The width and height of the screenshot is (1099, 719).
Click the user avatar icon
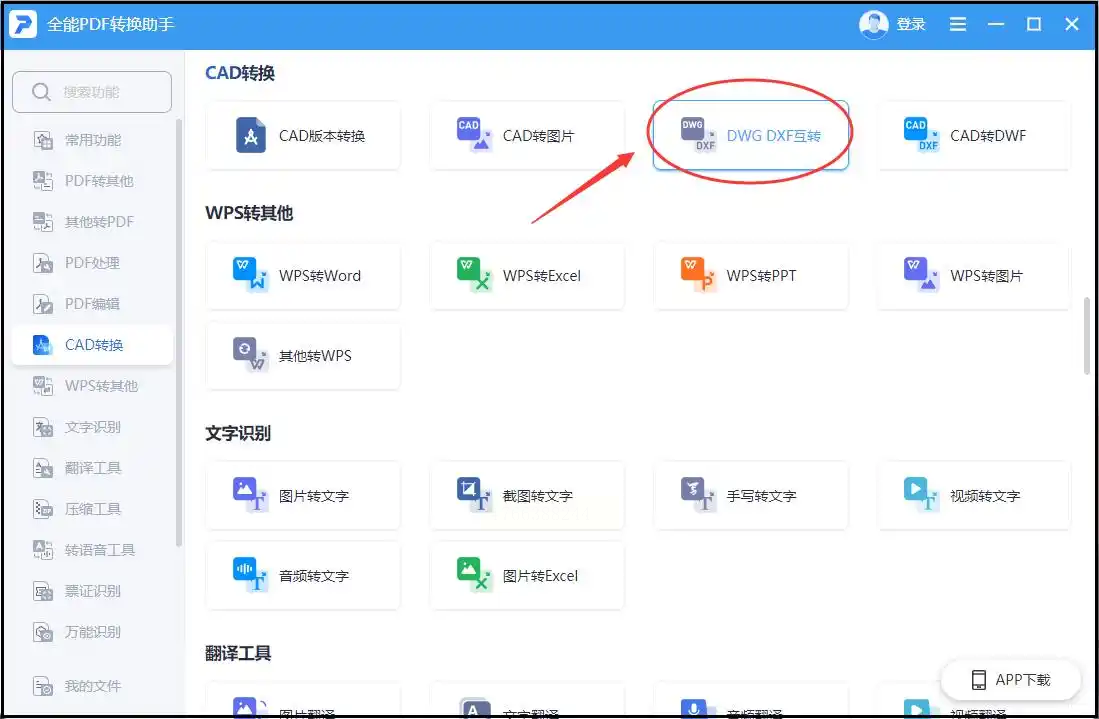pyautogui.click(x=873, y=25)
